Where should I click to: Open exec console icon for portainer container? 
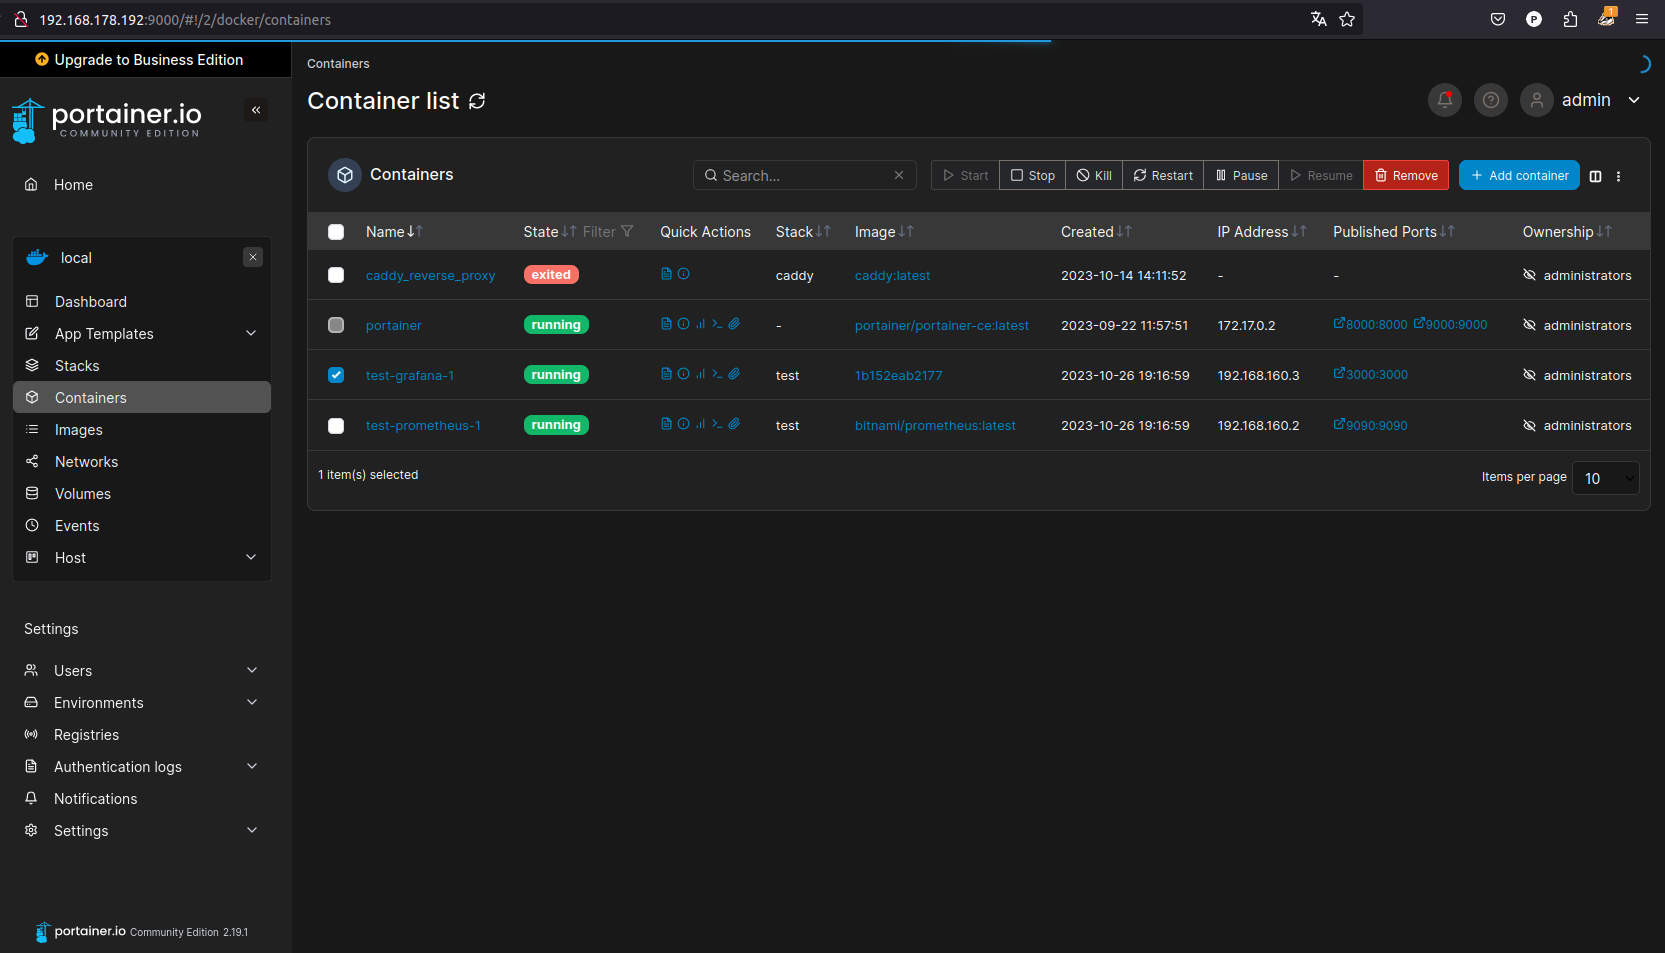point(717,324)
